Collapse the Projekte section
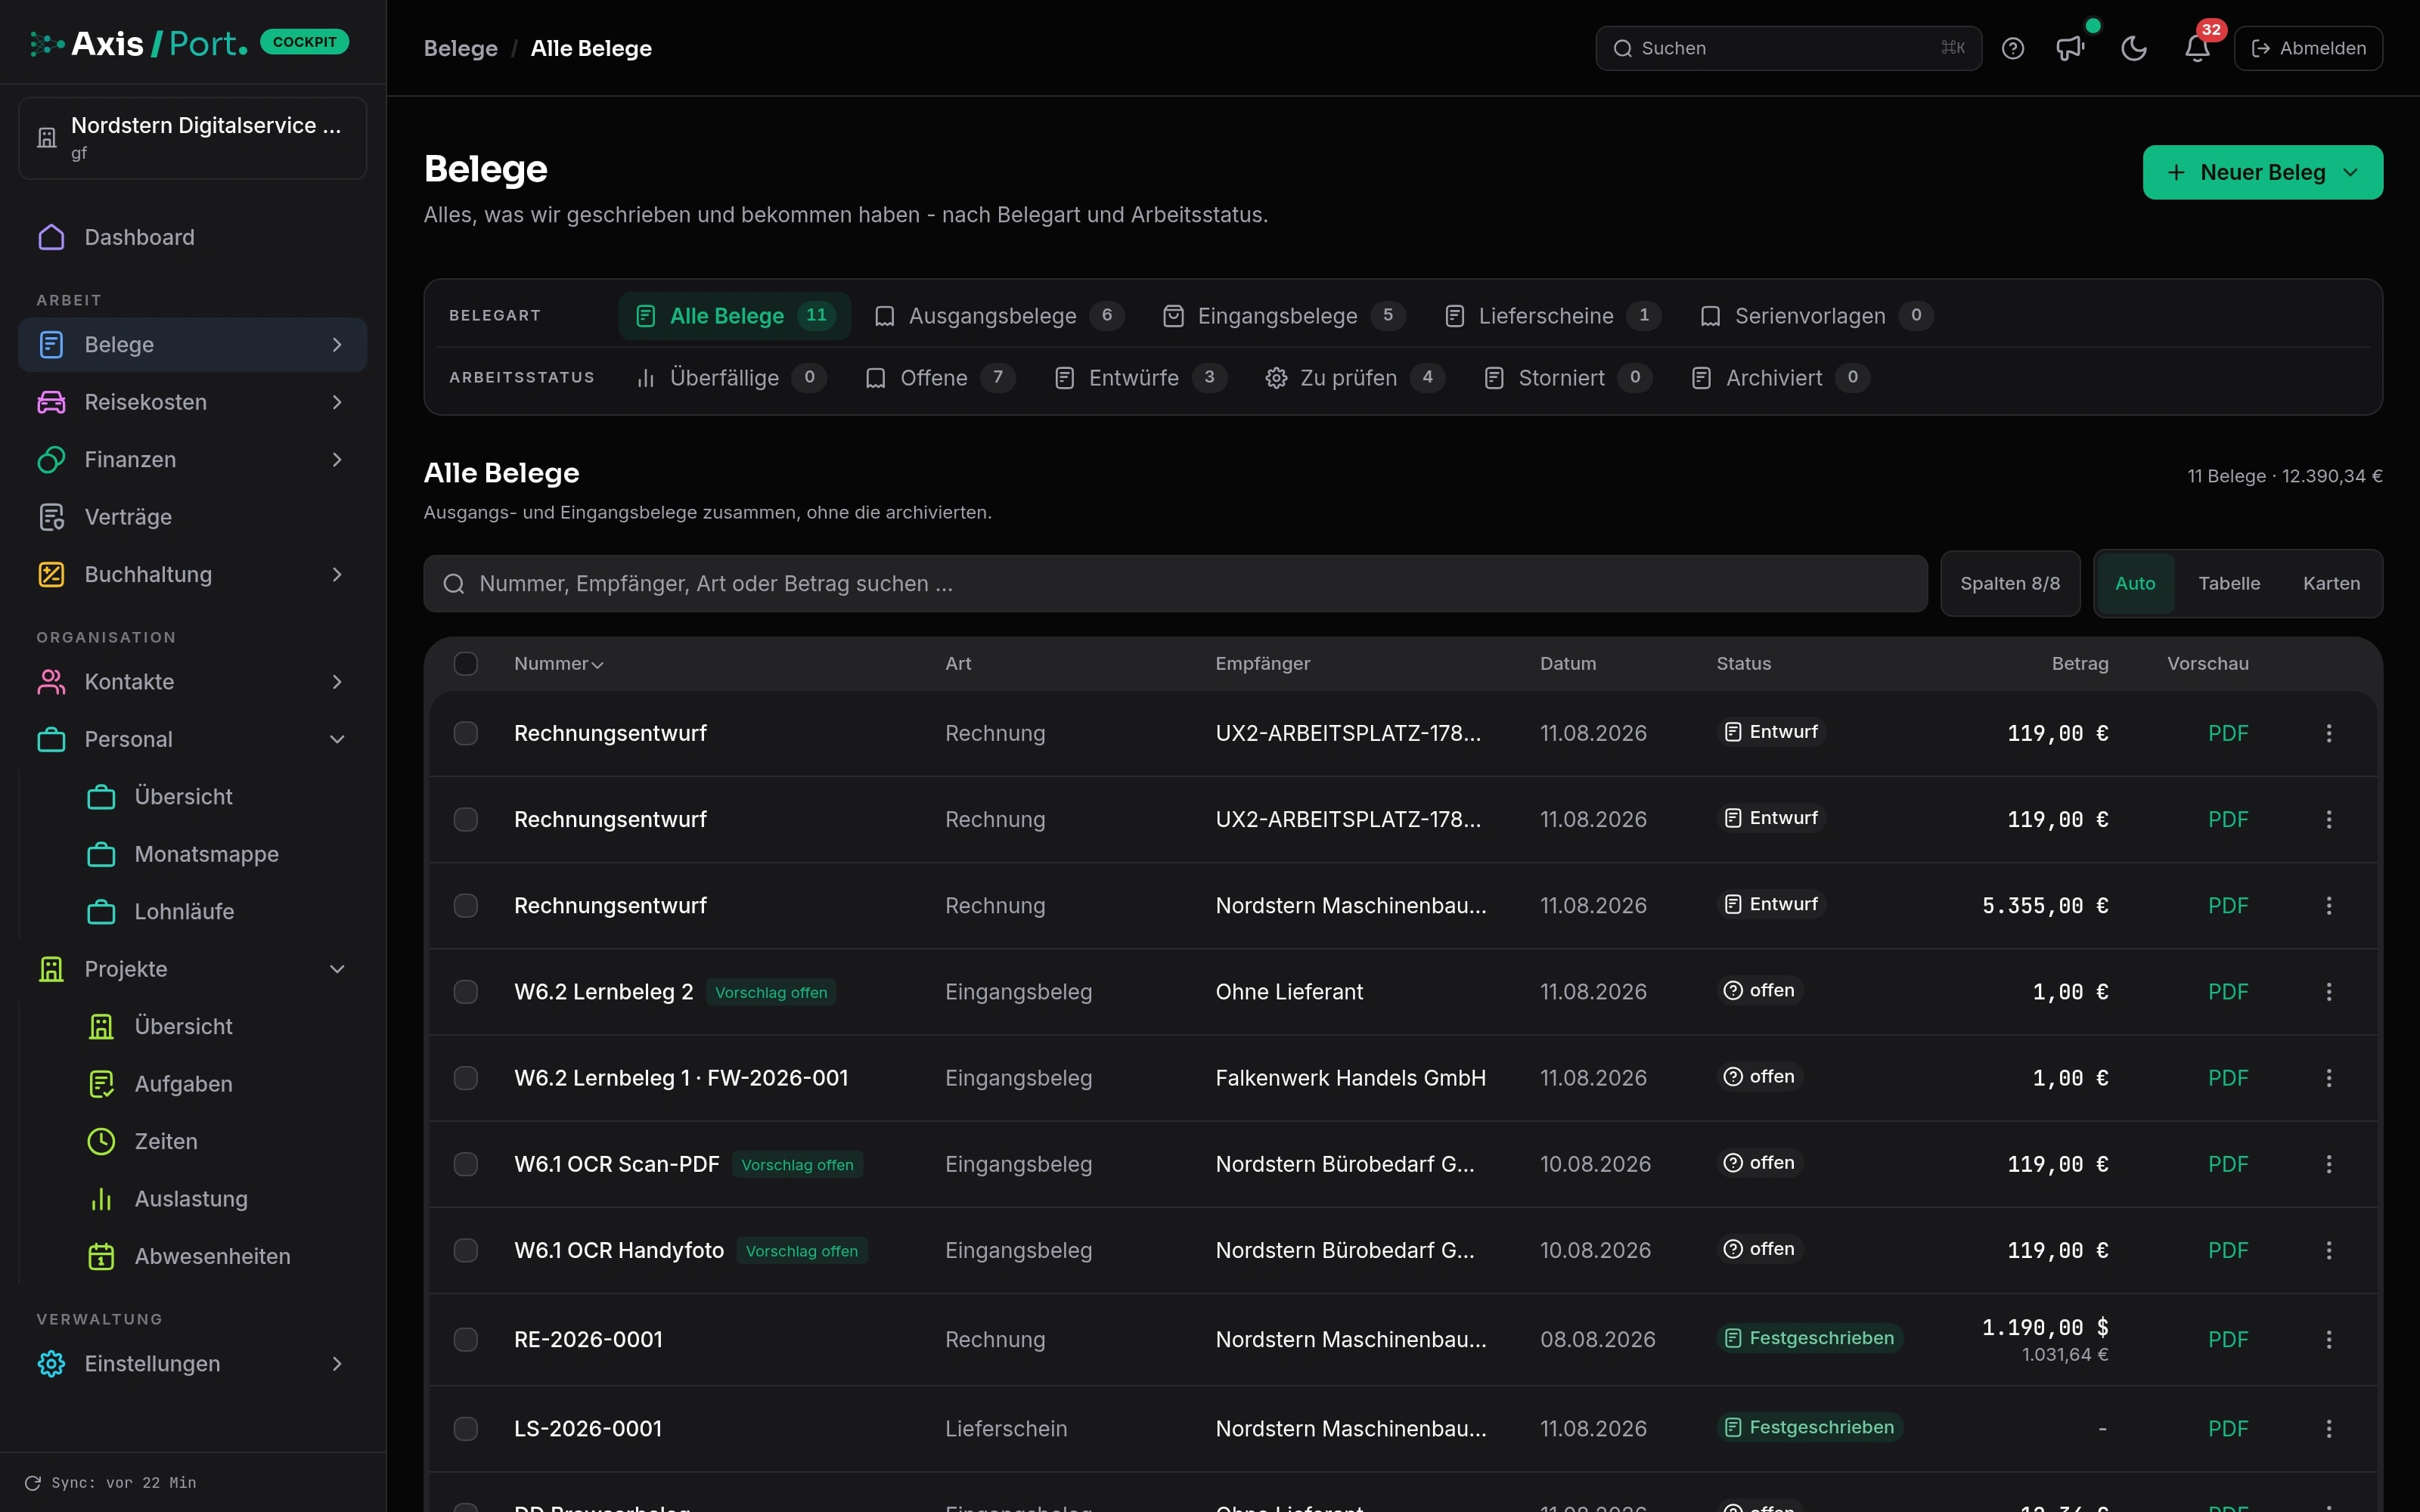Screen dimensions: 2420x1512 337,969
